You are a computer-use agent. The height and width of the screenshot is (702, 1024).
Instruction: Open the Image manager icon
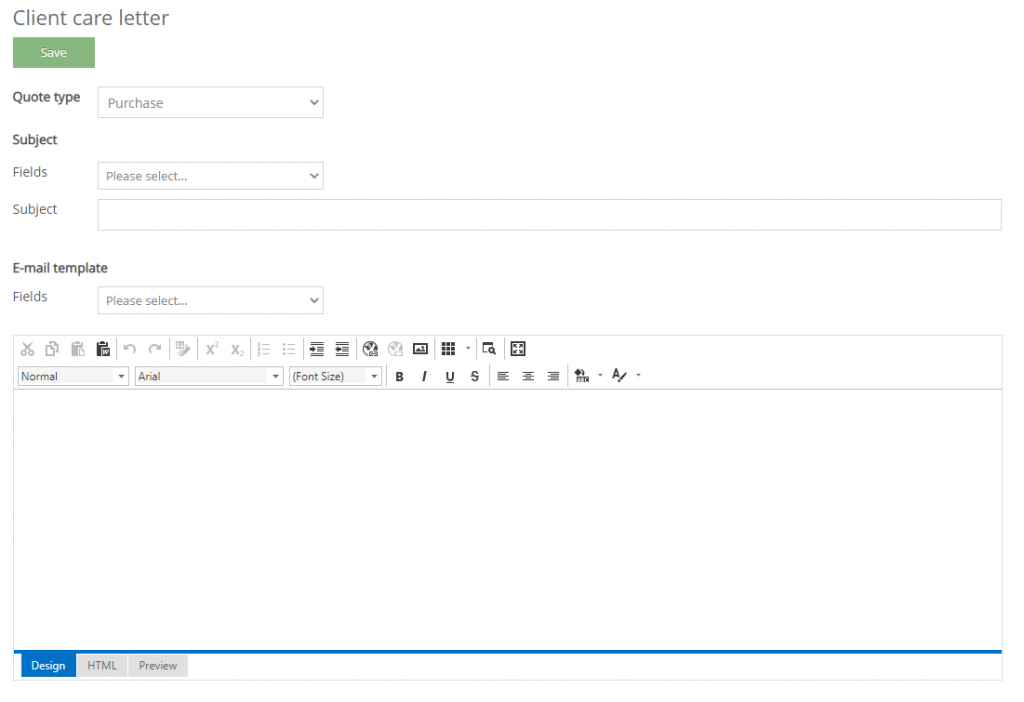point(421,349)
